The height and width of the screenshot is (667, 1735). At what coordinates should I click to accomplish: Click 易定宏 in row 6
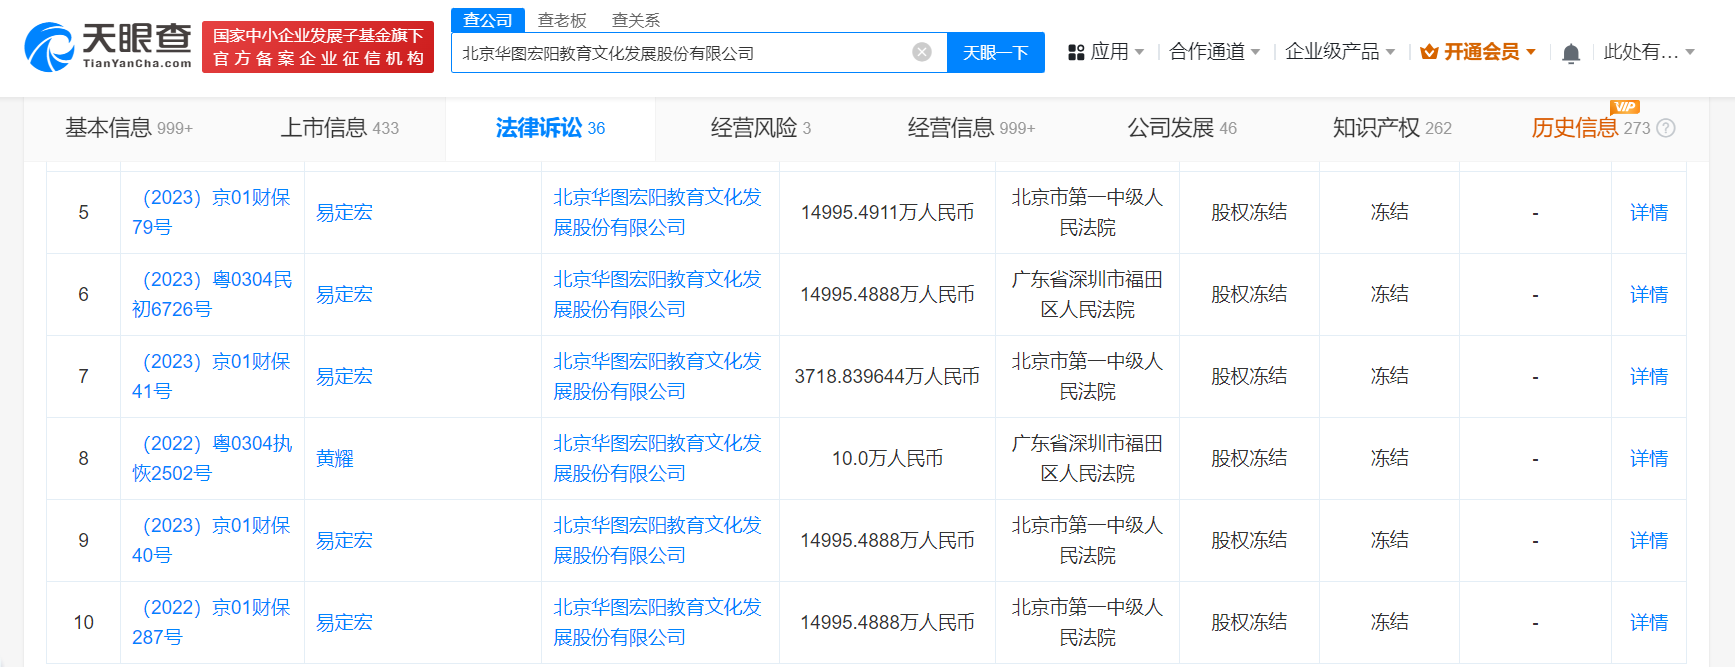(344, 294)
